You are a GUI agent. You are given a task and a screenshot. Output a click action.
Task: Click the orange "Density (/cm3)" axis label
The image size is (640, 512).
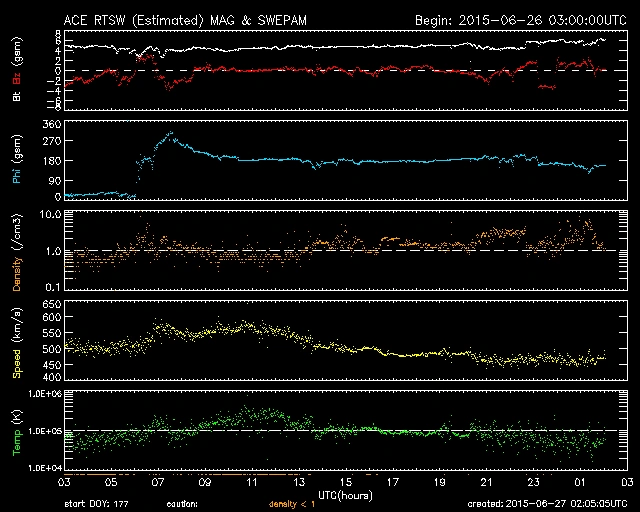(x=17, y=252)
